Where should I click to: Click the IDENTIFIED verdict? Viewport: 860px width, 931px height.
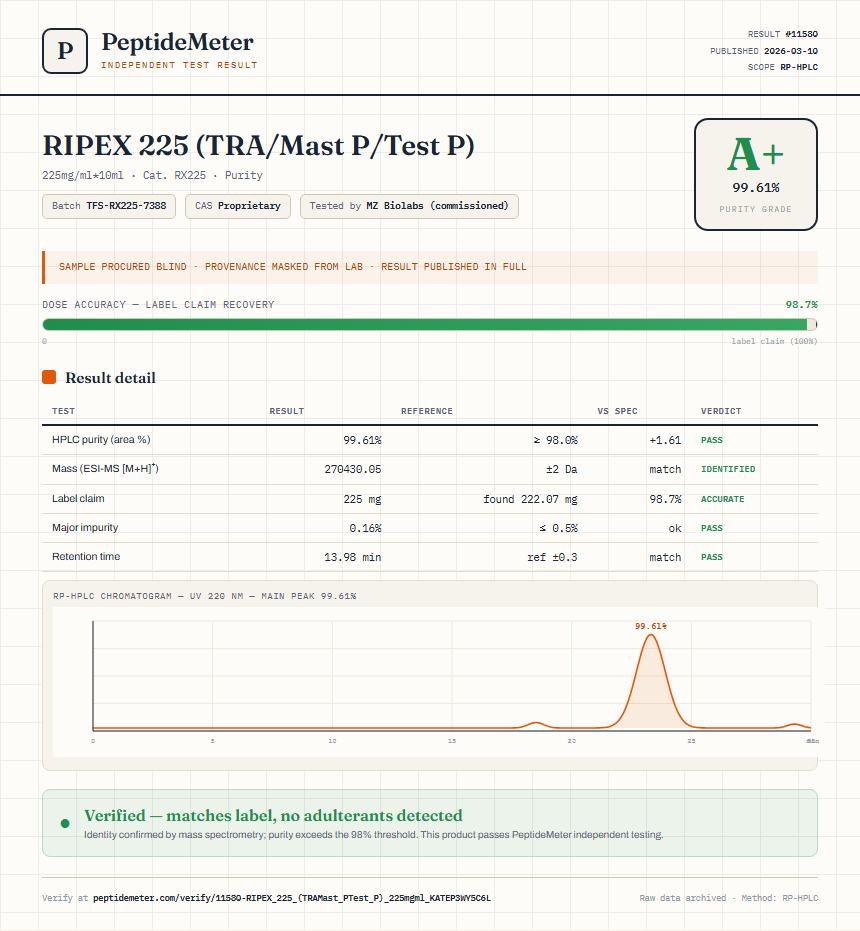coord(728,469)
